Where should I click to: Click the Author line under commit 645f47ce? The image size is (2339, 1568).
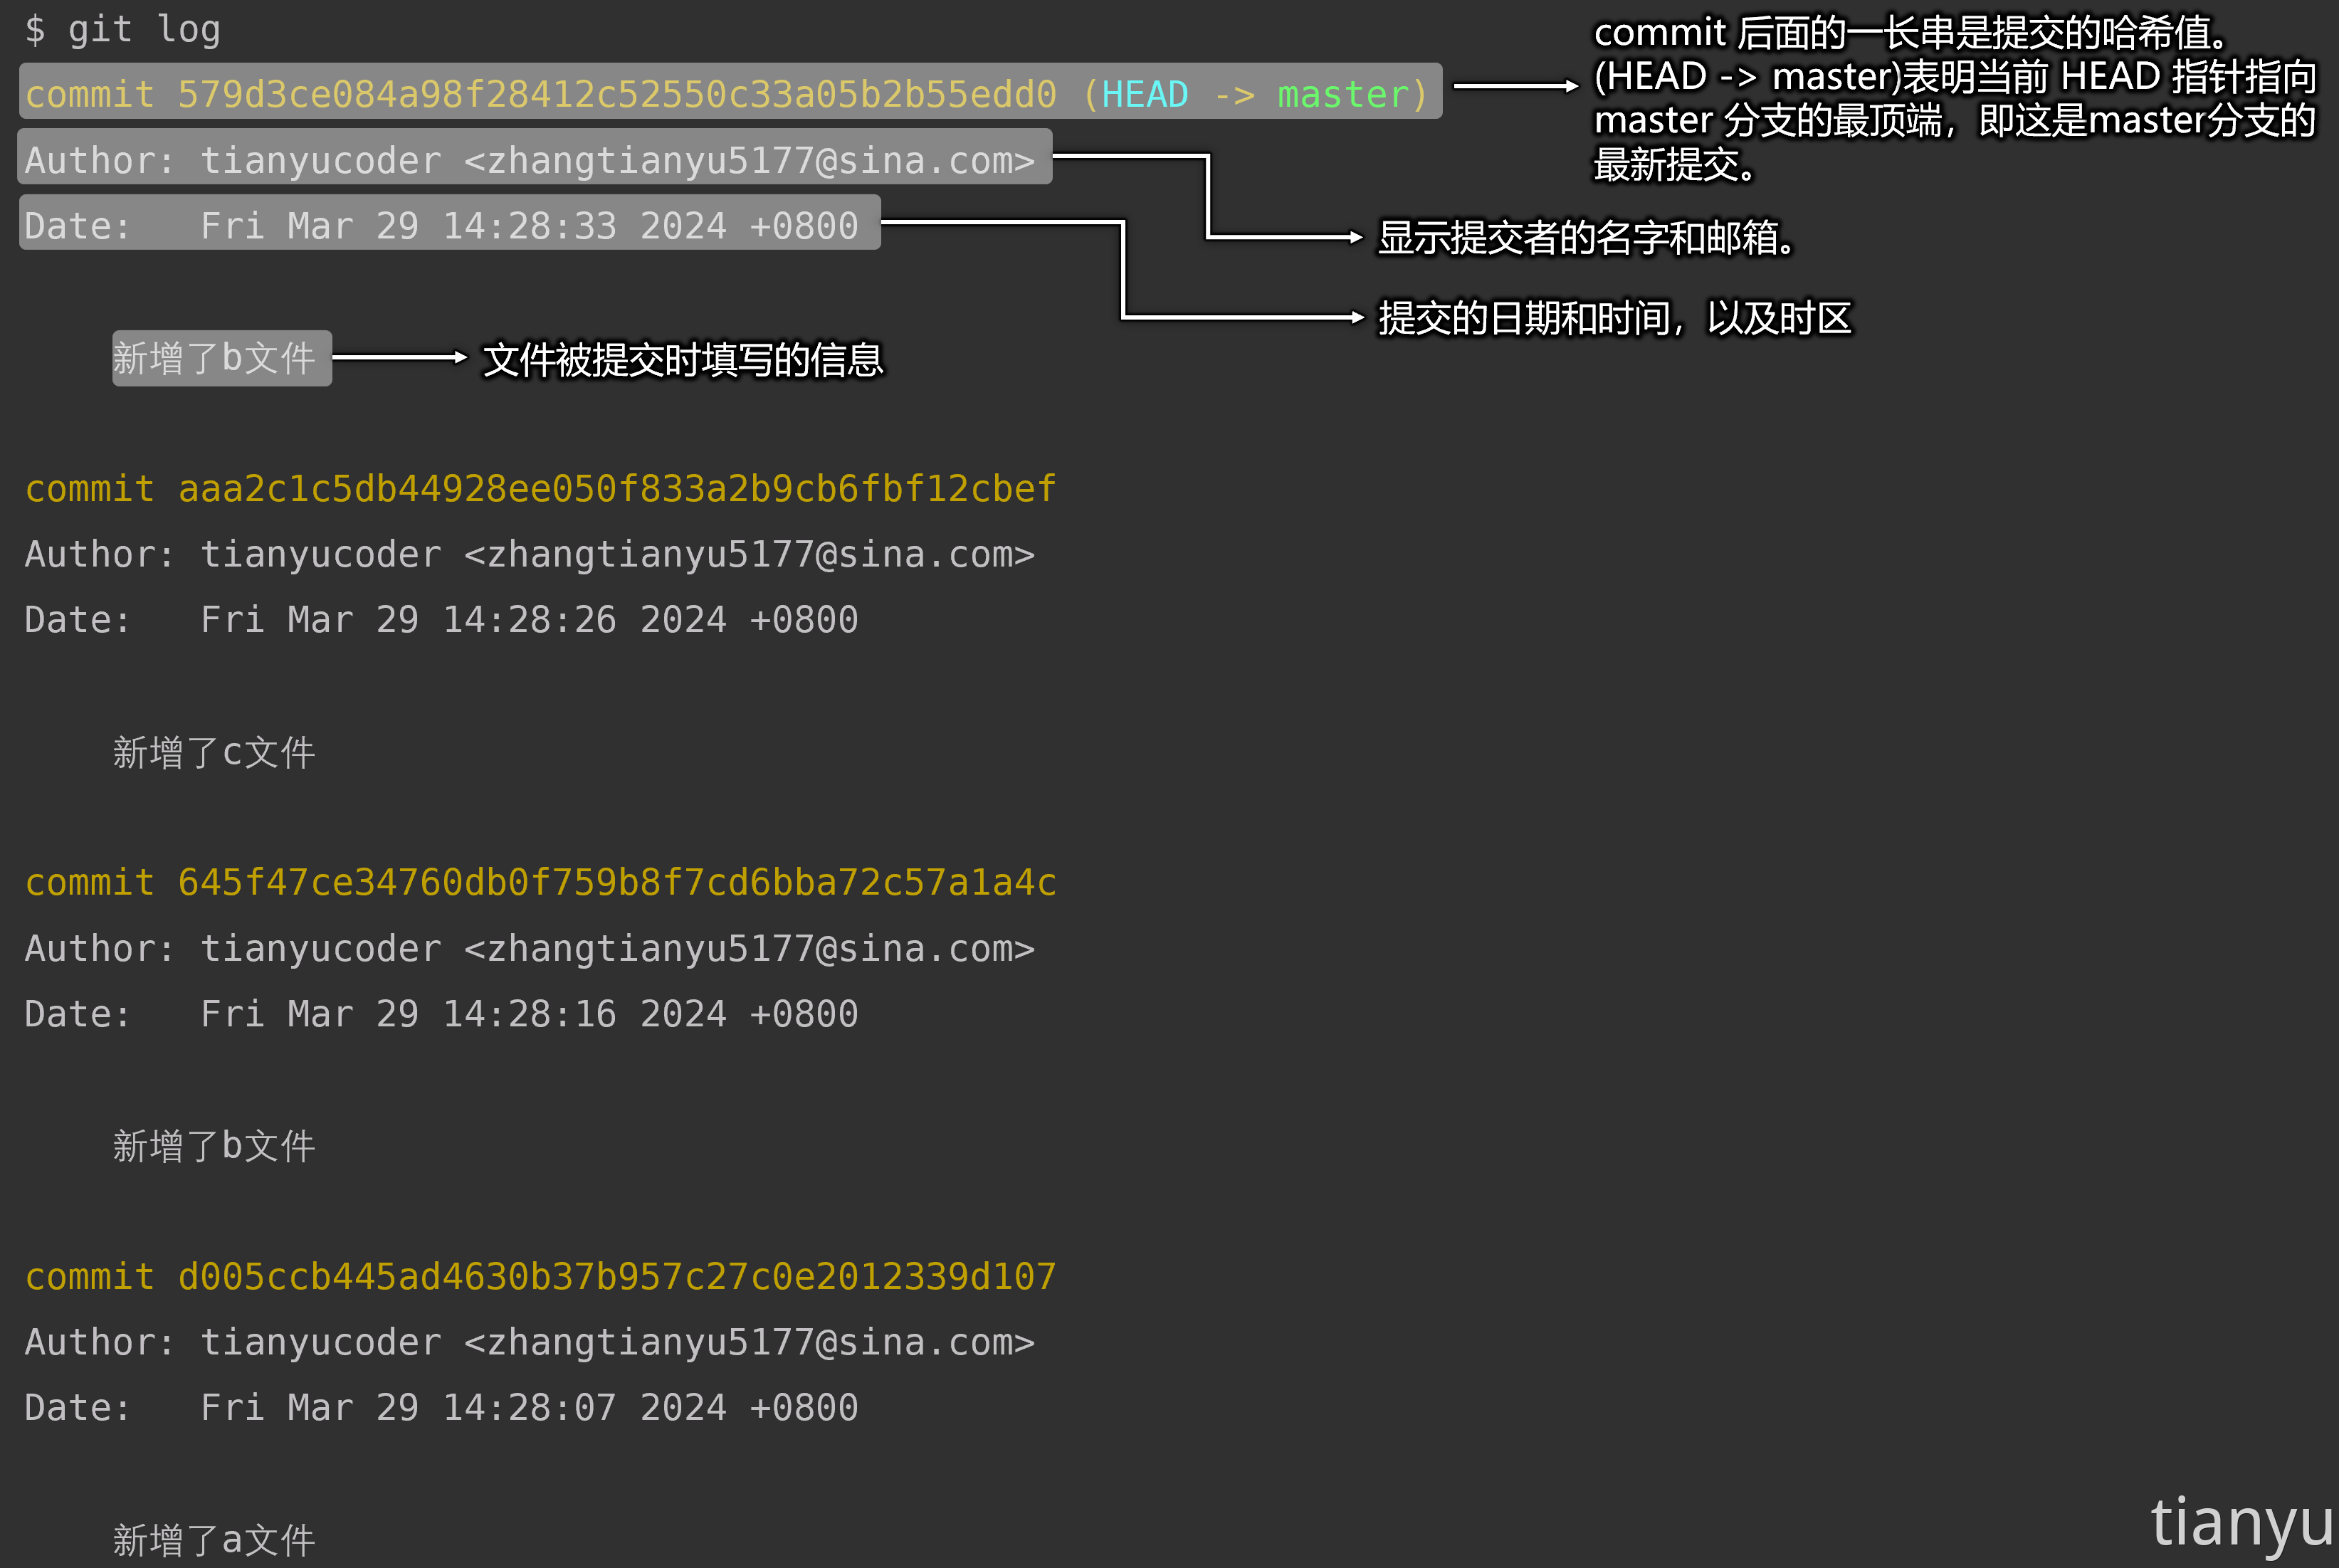click(x=530, y=948)
